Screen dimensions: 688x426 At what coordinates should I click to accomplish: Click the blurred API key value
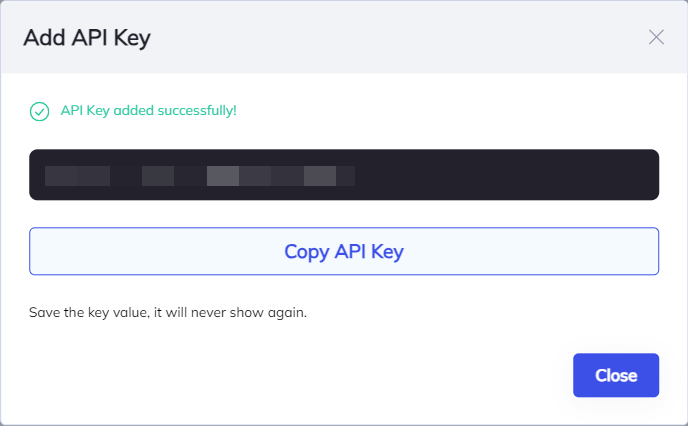[x=200, y=177]
